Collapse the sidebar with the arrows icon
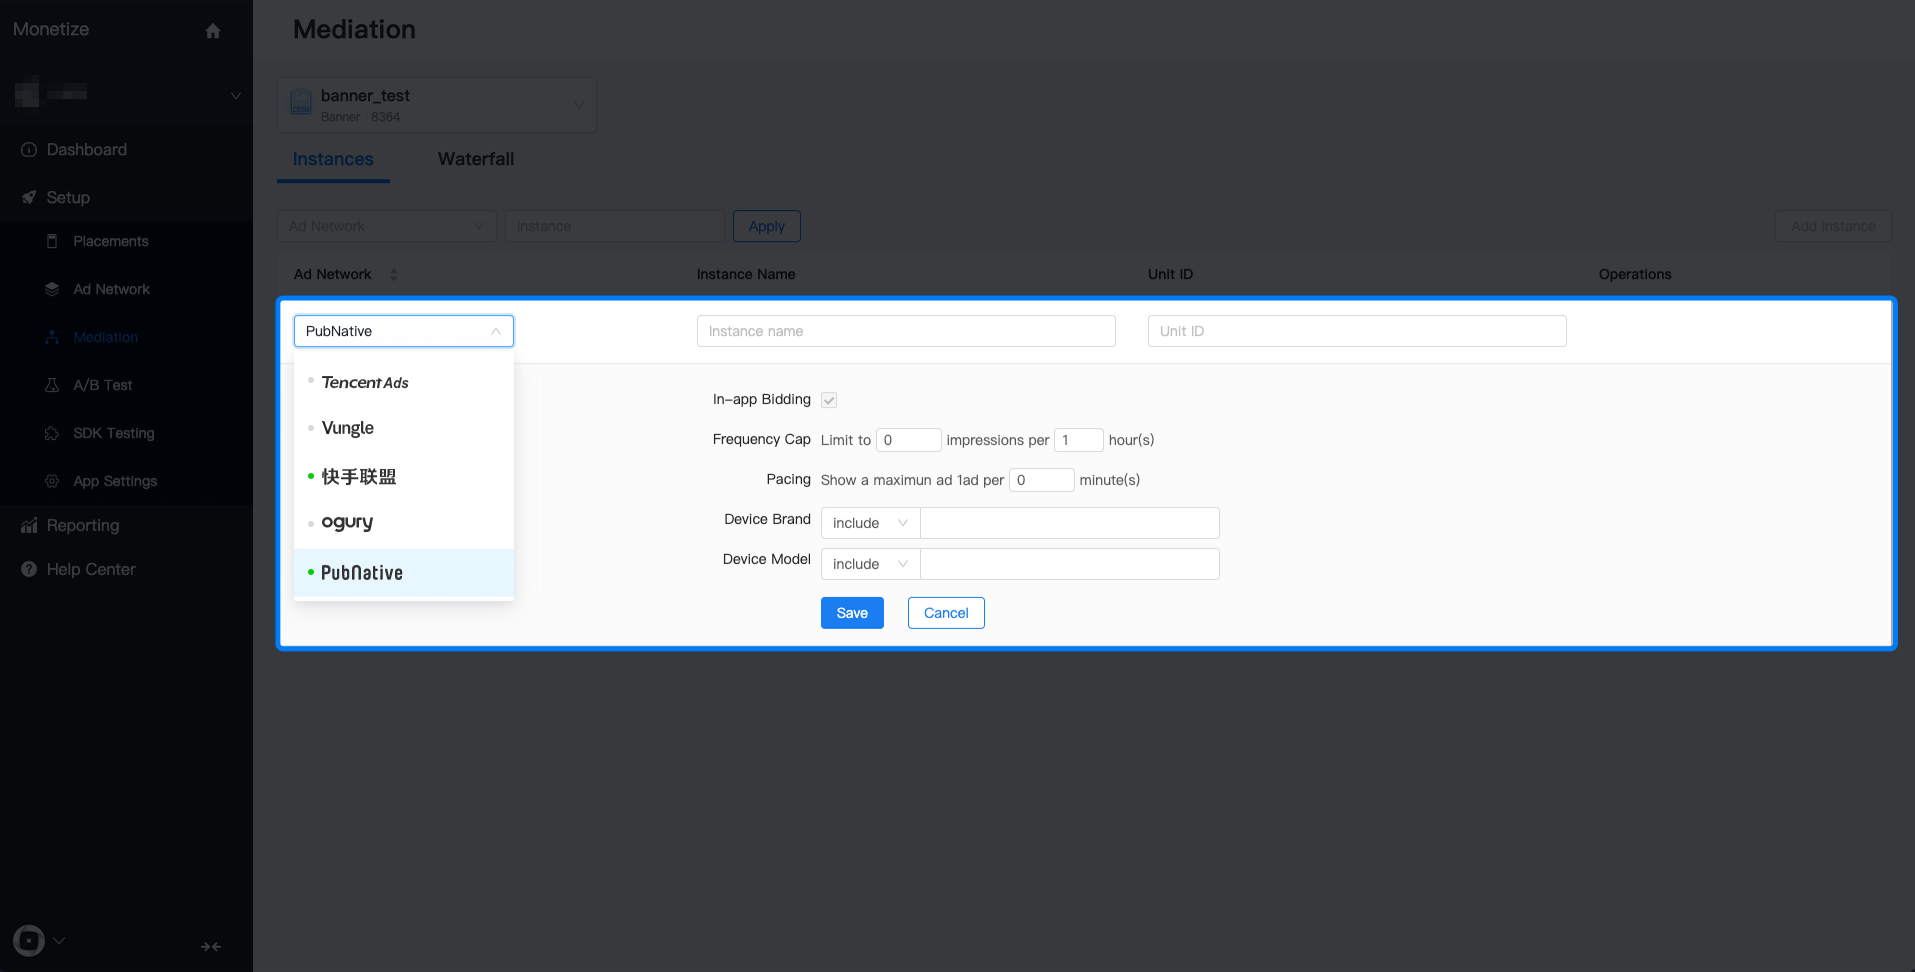Screen dimensions: 1915x972 tap(211, 946)
